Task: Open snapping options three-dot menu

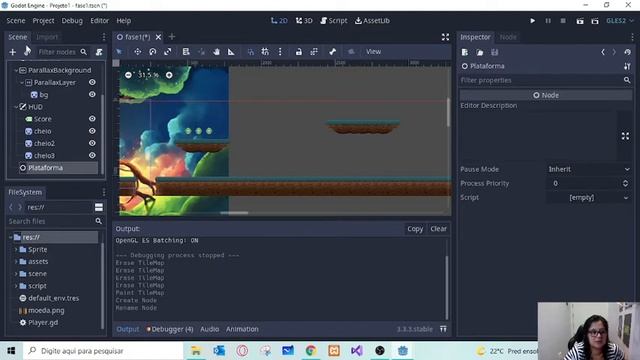Action: pos(280,51)
